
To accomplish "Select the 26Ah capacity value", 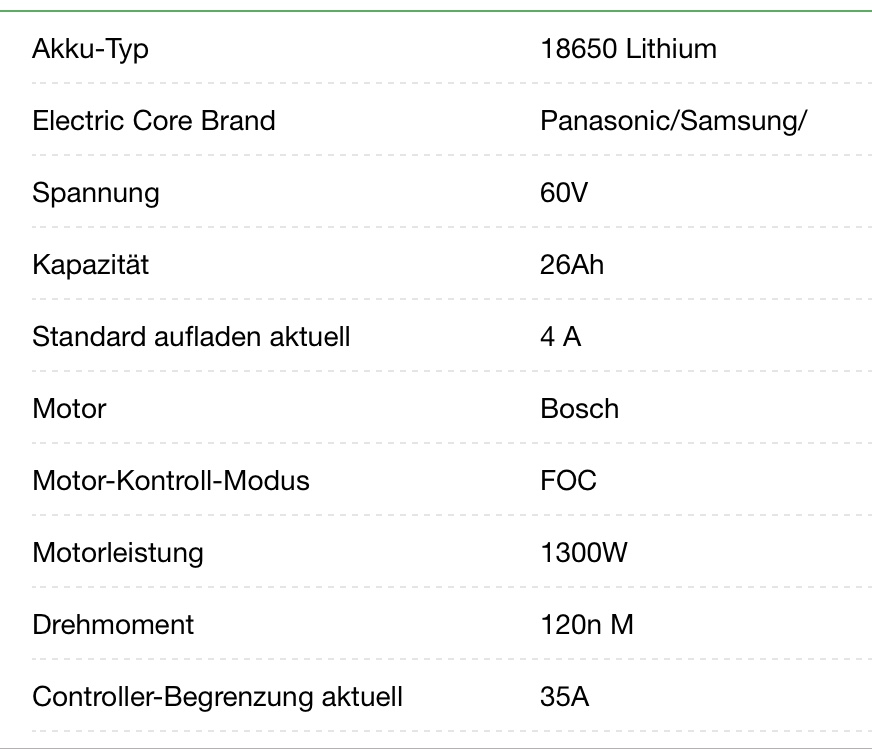I will click(571, 264).
